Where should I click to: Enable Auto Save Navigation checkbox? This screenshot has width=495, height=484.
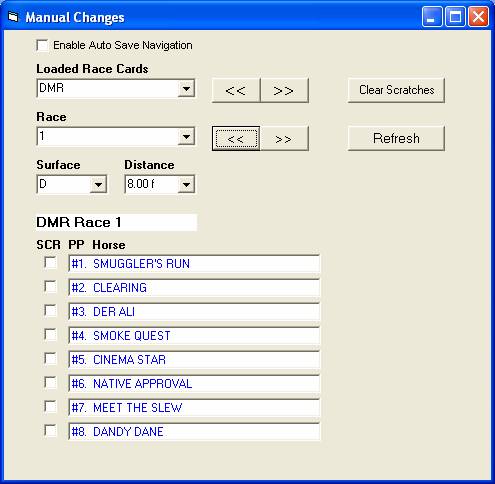(42, 45)
